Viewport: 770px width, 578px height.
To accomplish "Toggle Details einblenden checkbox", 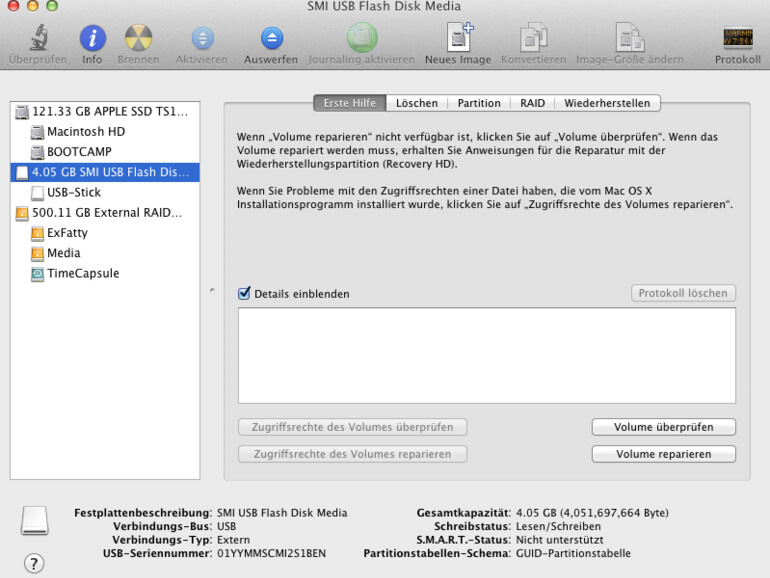I will pos(244,293).
